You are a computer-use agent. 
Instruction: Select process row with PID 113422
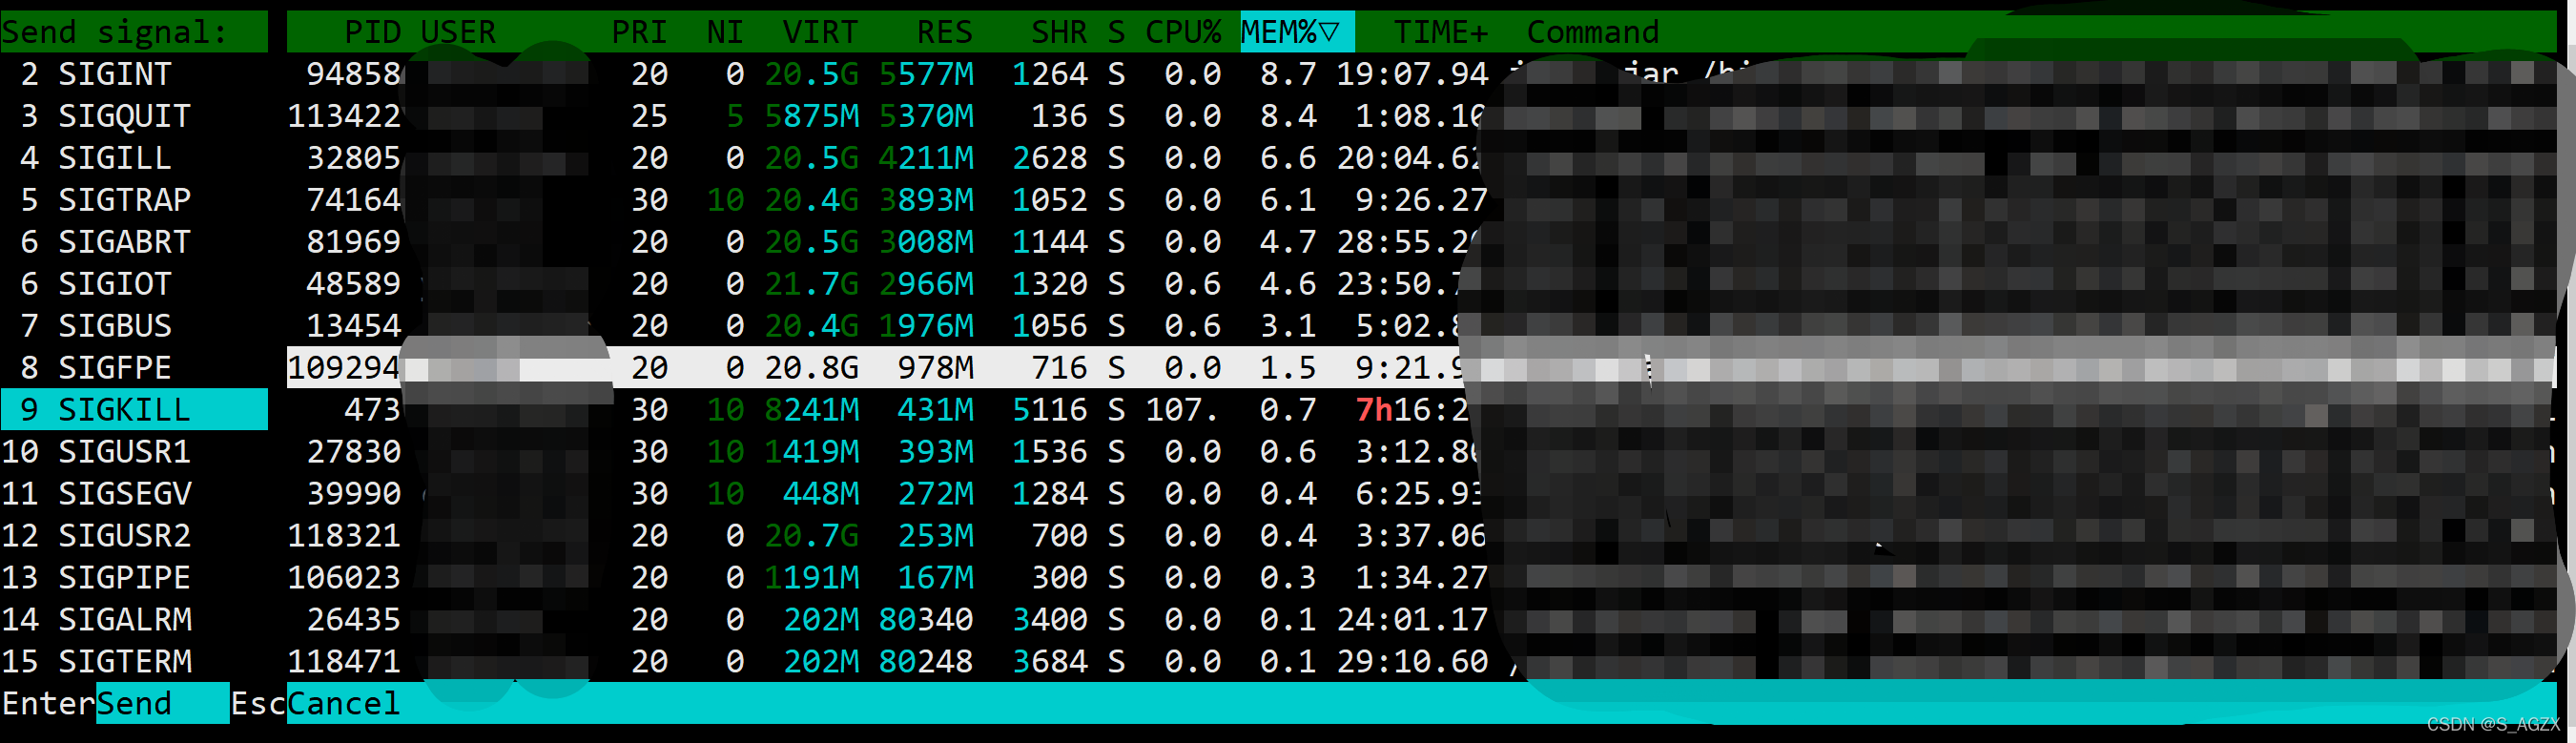pos(1421,116)
